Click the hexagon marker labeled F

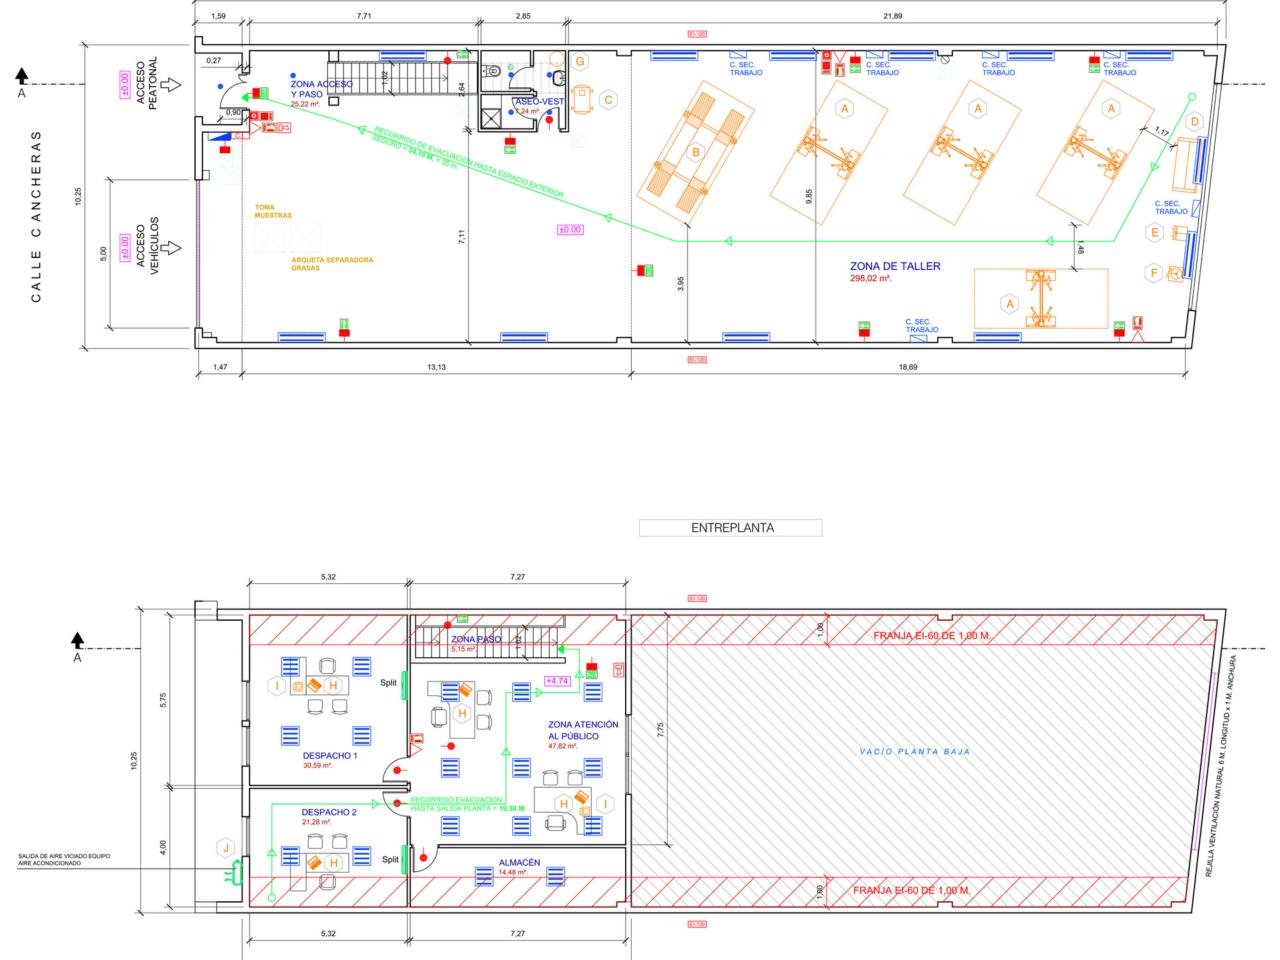coord(1153,272)
